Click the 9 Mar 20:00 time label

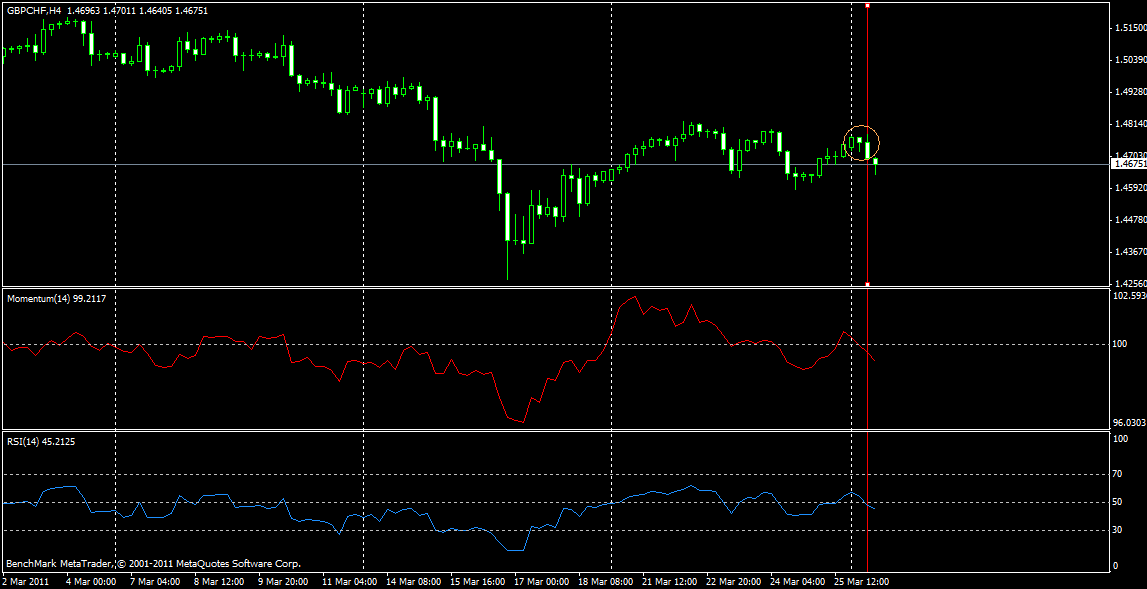pyautogui.click(x=284, y=582)
